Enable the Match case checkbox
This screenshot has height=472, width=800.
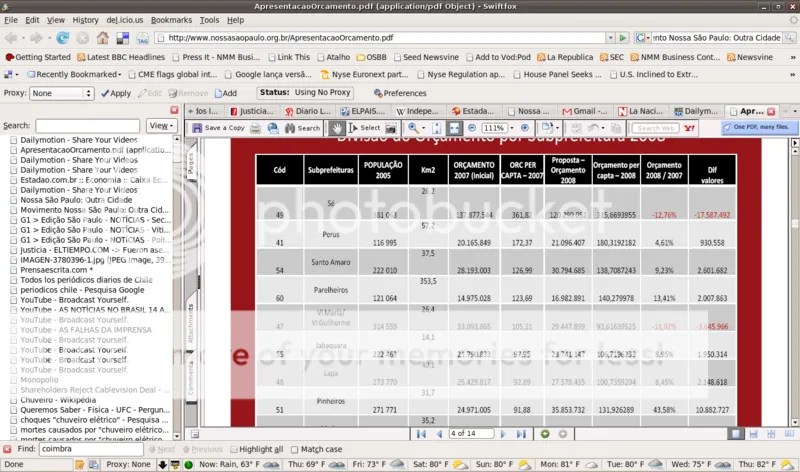(x=294, y=450)
